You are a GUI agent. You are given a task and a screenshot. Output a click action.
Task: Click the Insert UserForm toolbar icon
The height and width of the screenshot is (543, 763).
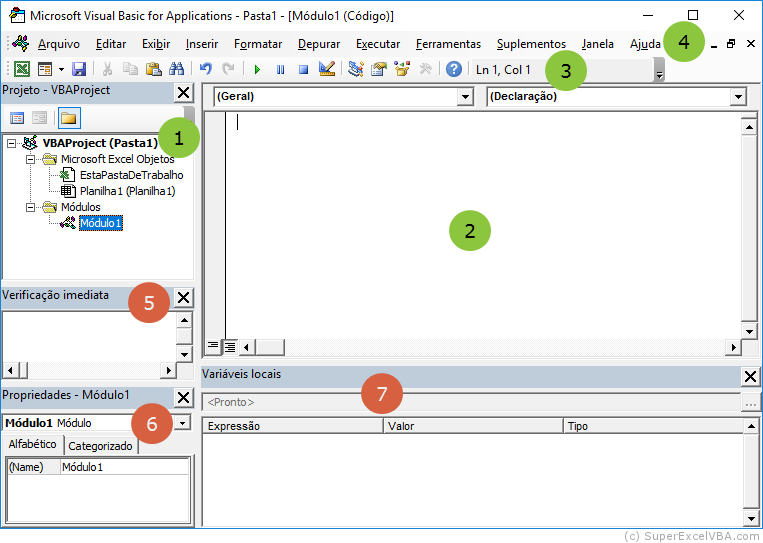pyautogui.click(x=45, y=69)
